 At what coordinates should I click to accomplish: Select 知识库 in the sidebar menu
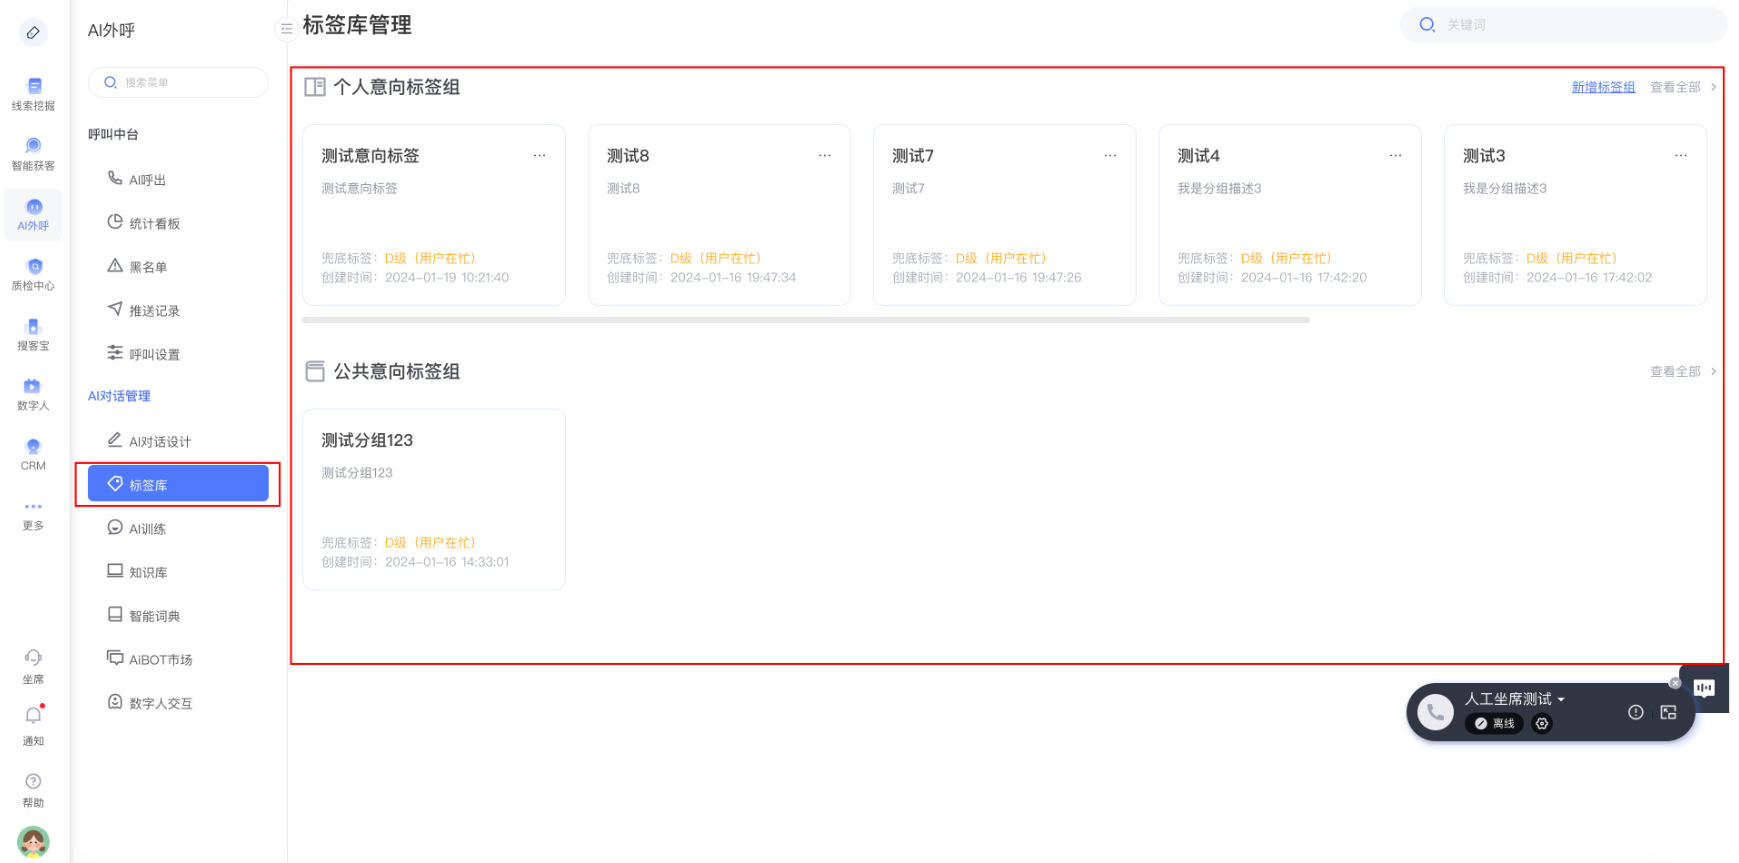[x=148, y=572]
